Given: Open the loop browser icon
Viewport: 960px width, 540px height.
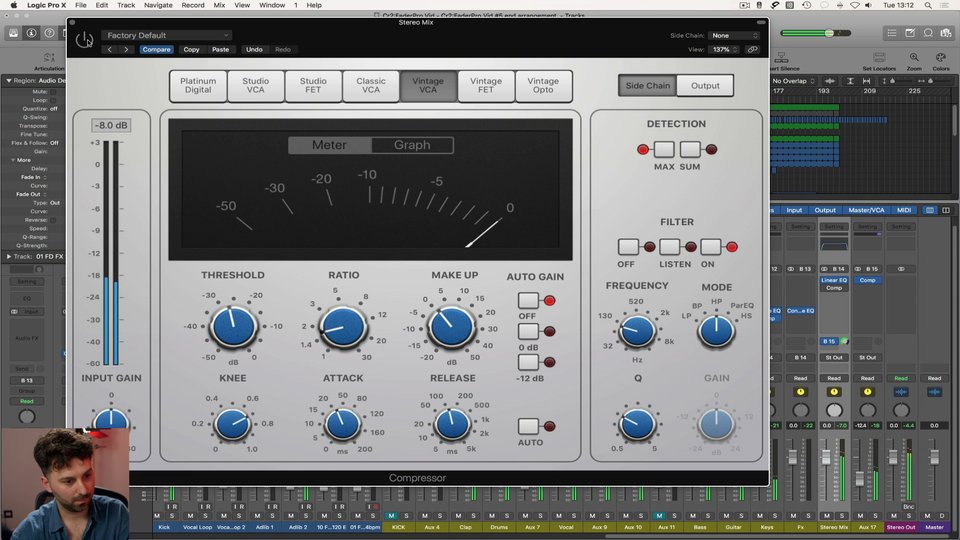Looking at the screenshot, I should (928, 33).
